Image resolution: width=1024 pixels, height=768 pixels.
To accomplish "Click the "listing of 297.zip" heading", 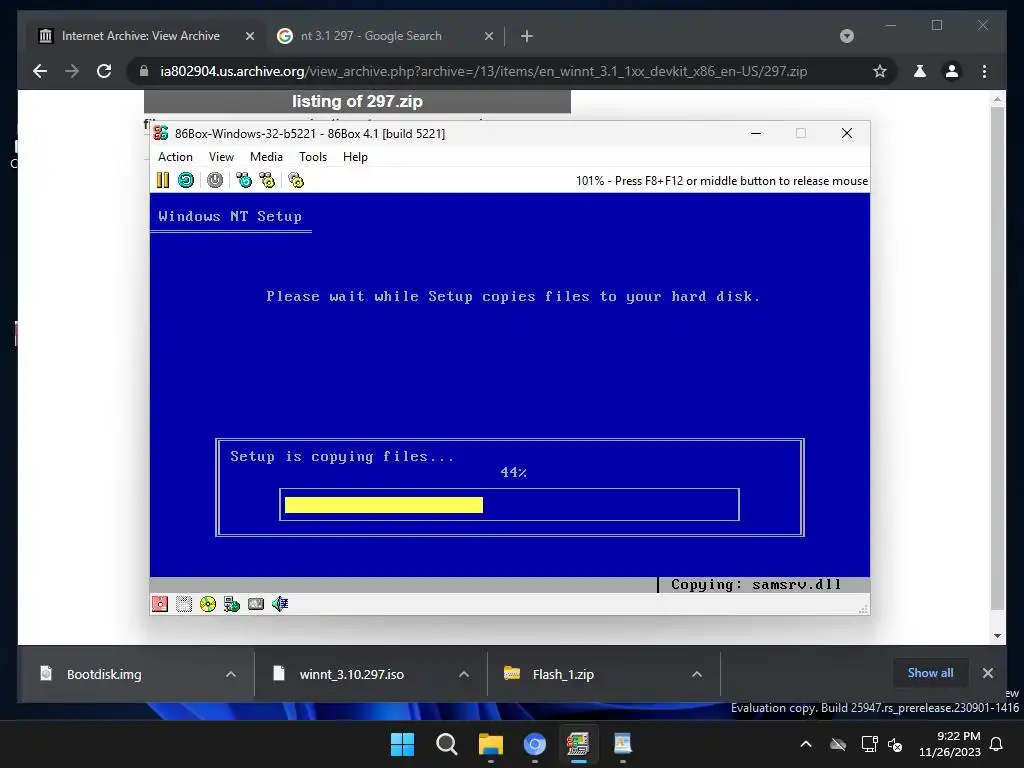I will click(x=357, y=101).
